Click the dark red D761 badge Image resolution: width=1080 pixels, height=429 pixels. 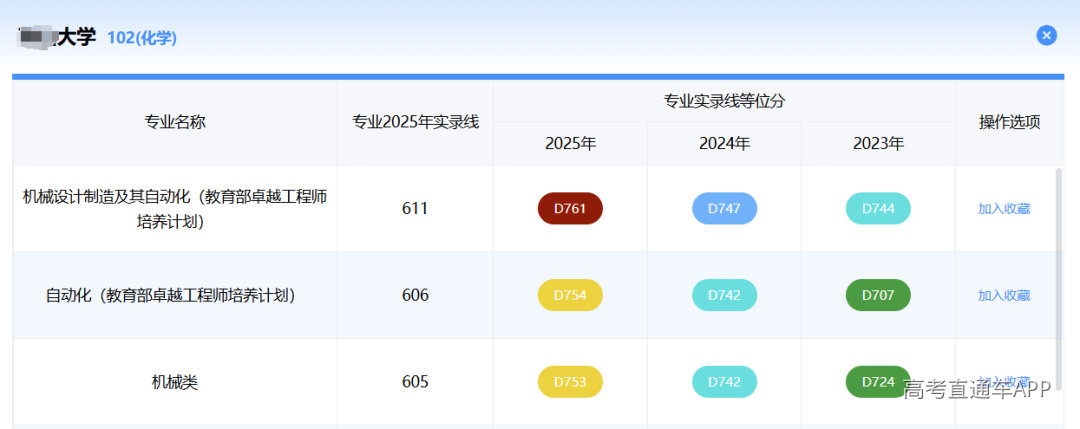(570, 209)
